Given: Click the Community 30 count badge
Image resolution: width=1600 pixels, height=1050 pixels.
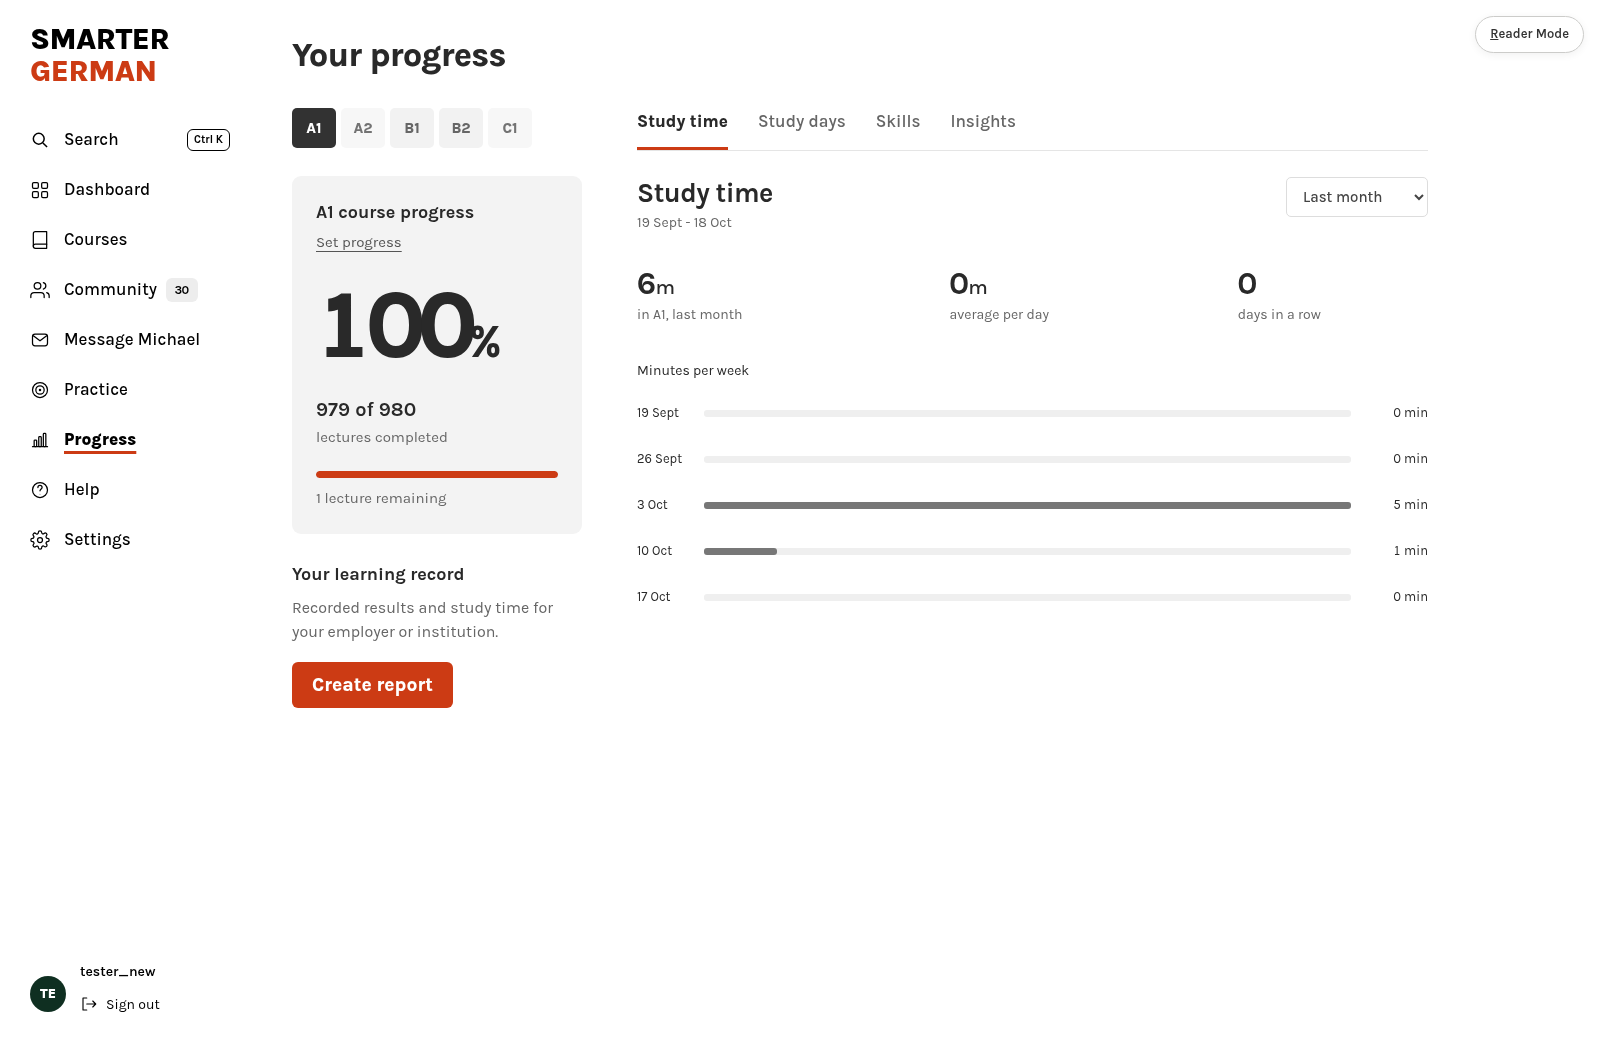Looking at the screenshot, I should (182, 290).
